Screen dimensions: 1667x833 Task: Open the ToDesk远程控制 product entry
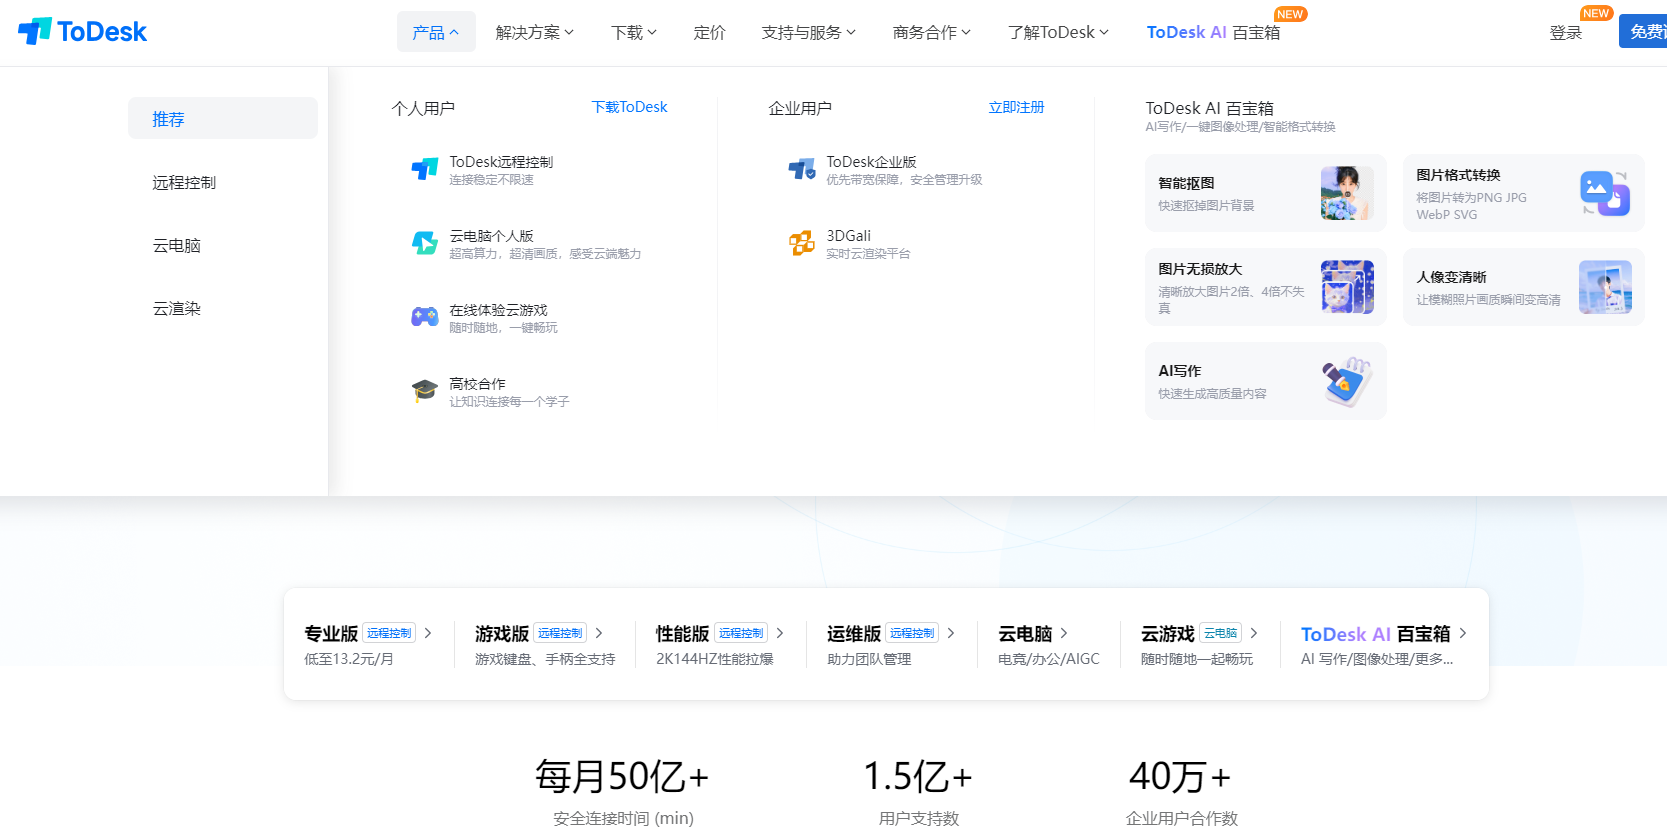pyautogui.click(x=482, y=170)
